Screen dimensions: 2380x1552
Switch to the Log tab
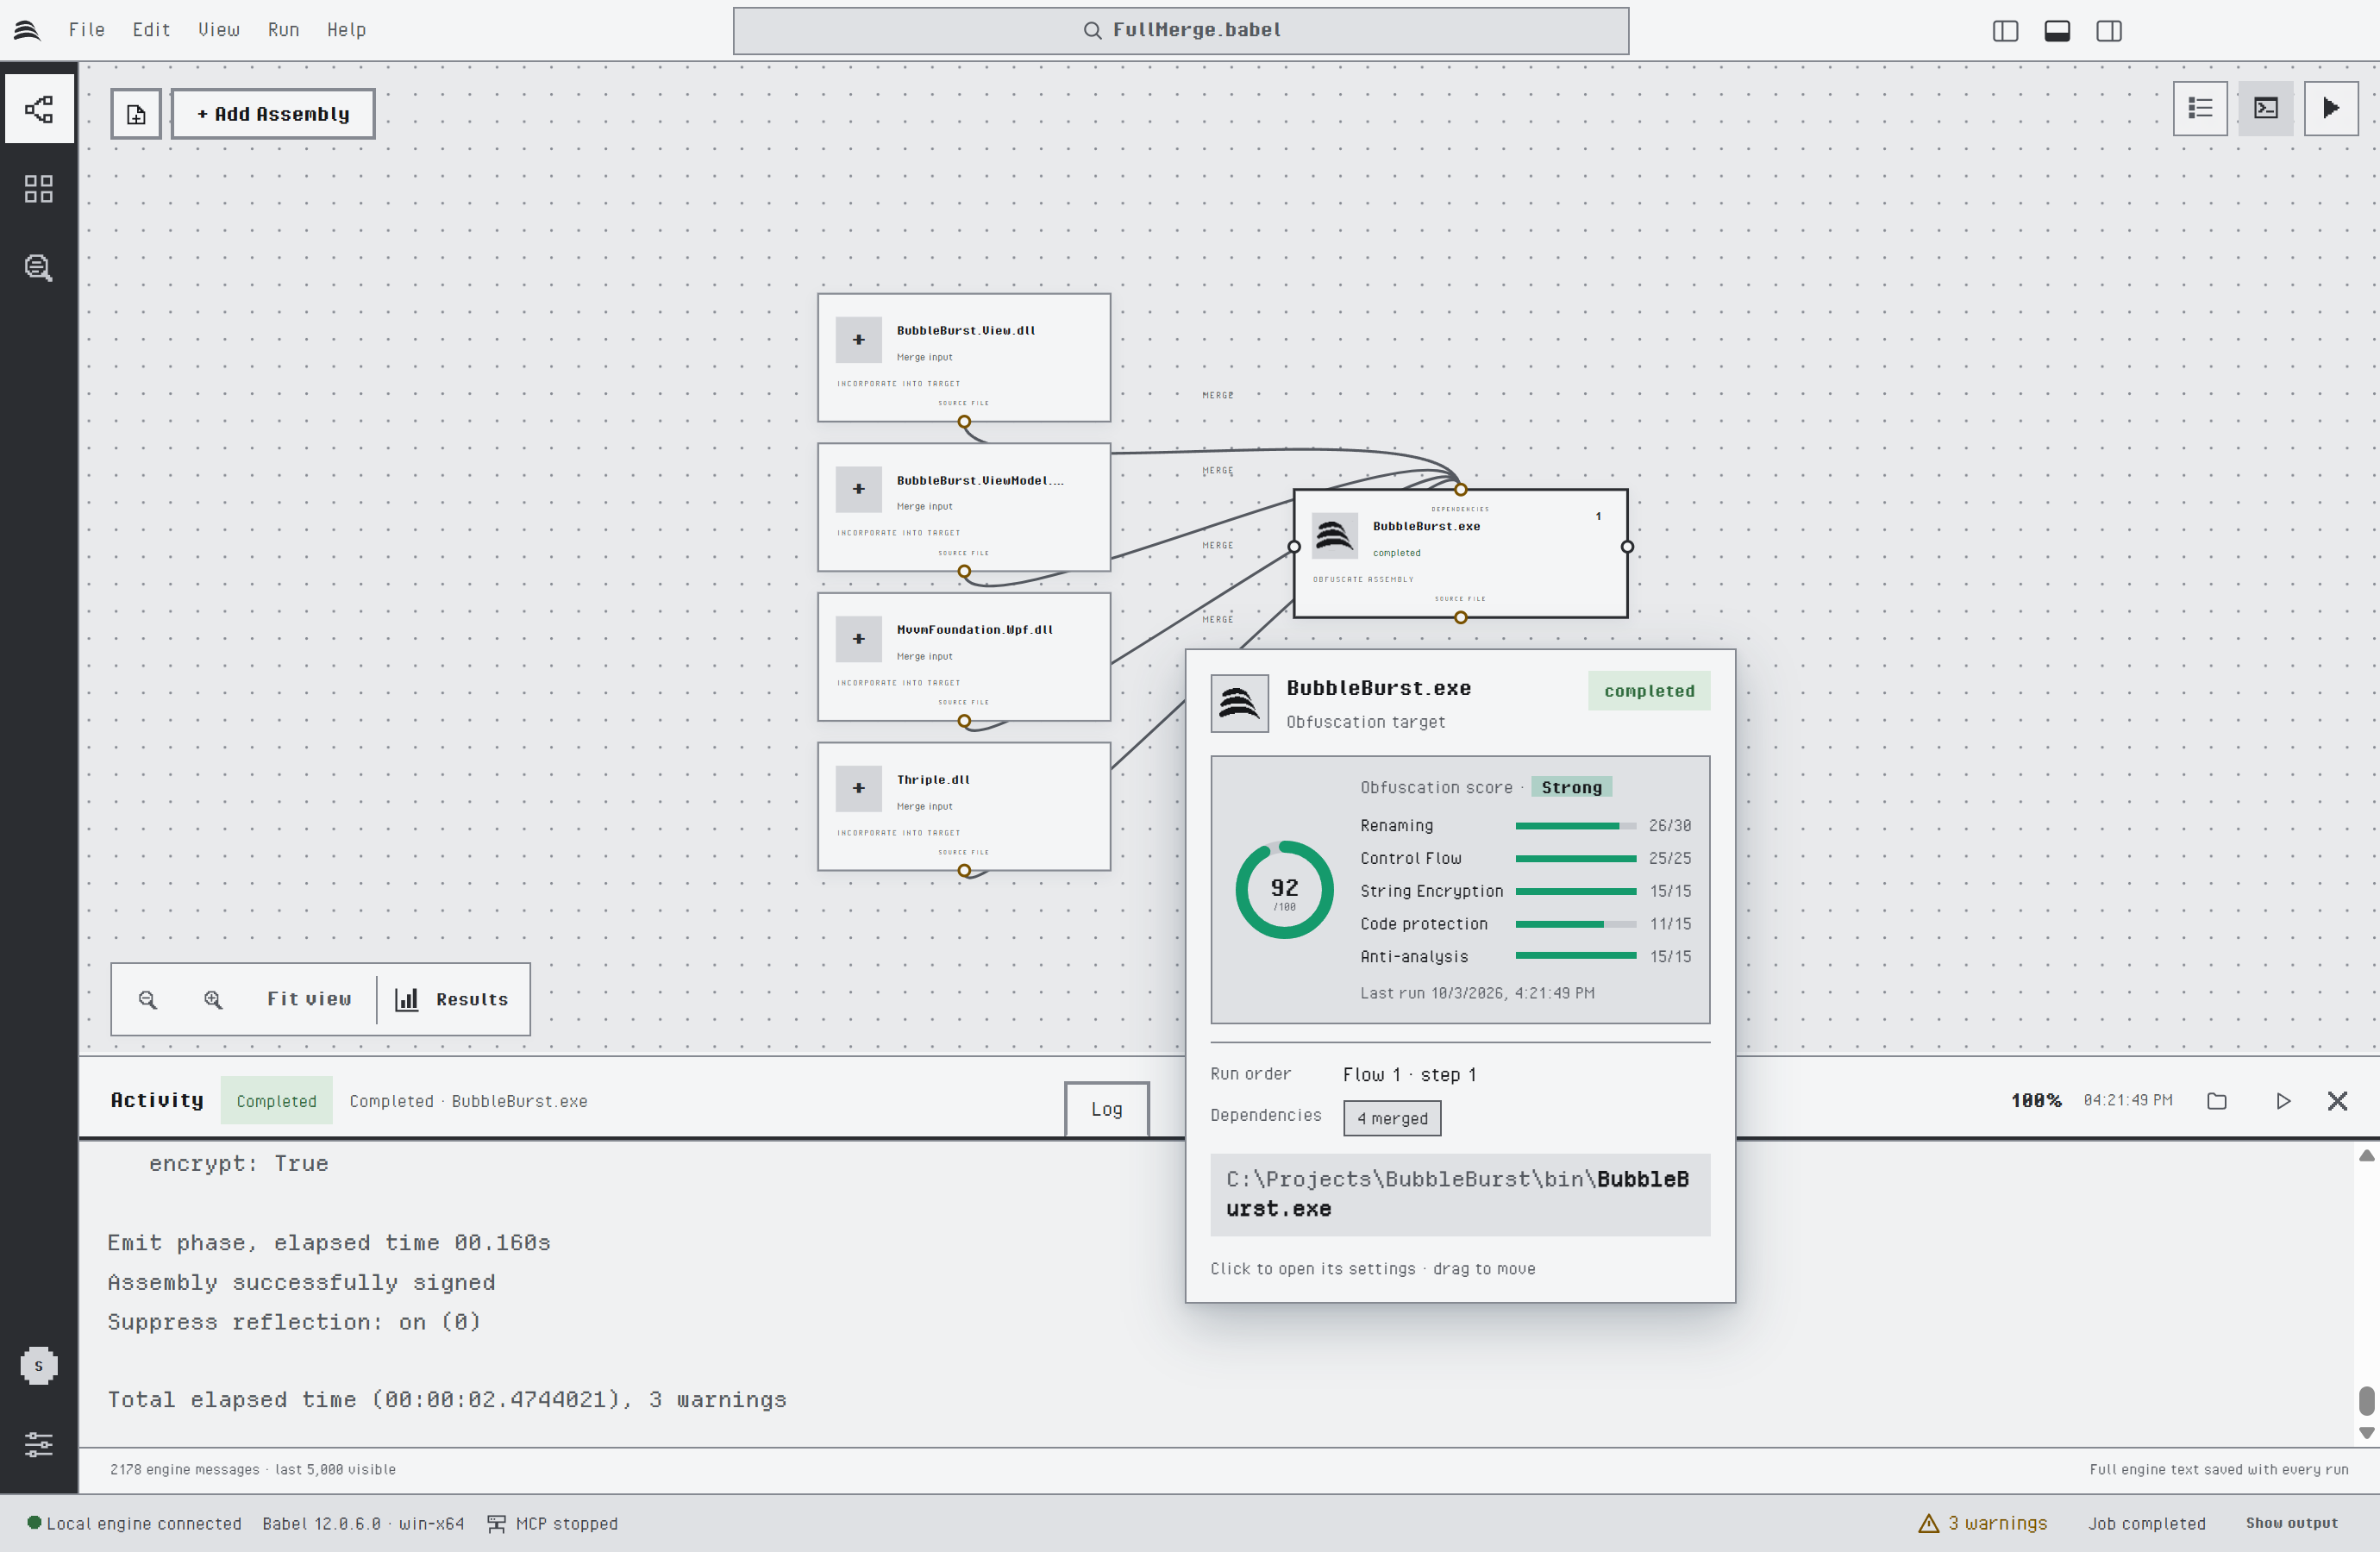[1106, 1109]
